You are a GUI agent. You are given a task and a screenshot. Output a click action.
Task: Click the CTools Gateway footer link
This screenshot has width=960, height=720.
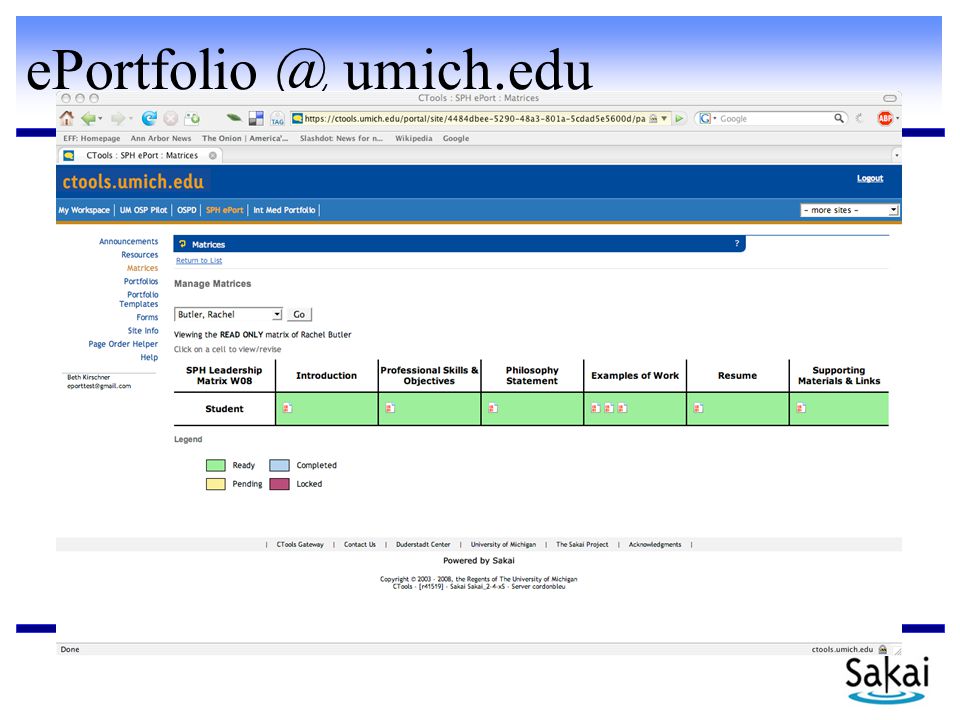coord(300,544)
